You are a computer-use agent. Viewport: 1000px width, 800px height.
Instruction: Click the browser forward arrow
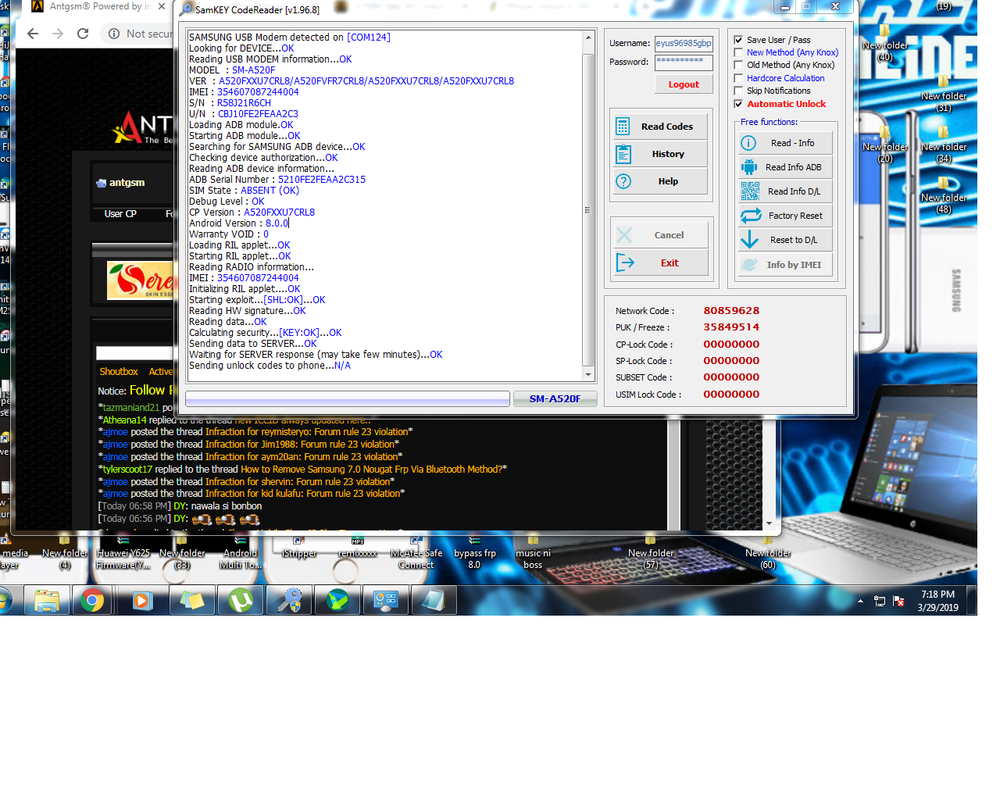58,34
